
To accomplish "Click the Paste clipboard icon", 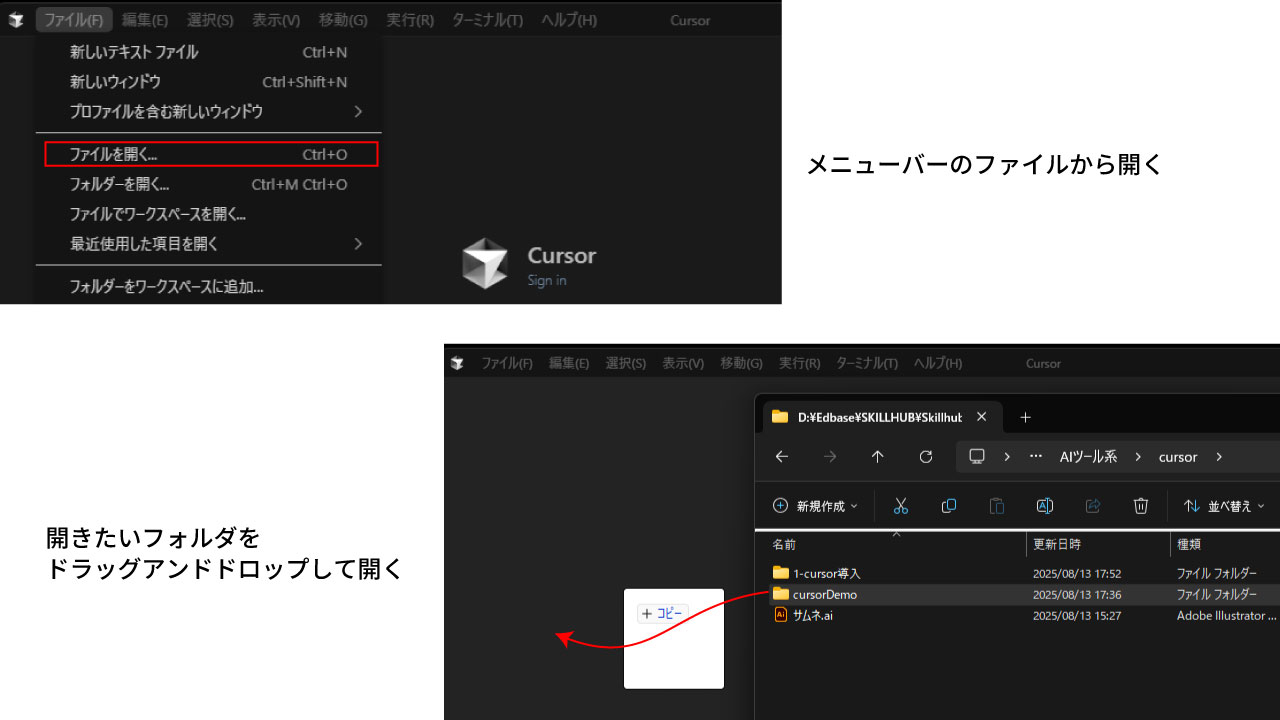I will click(997, 506).
